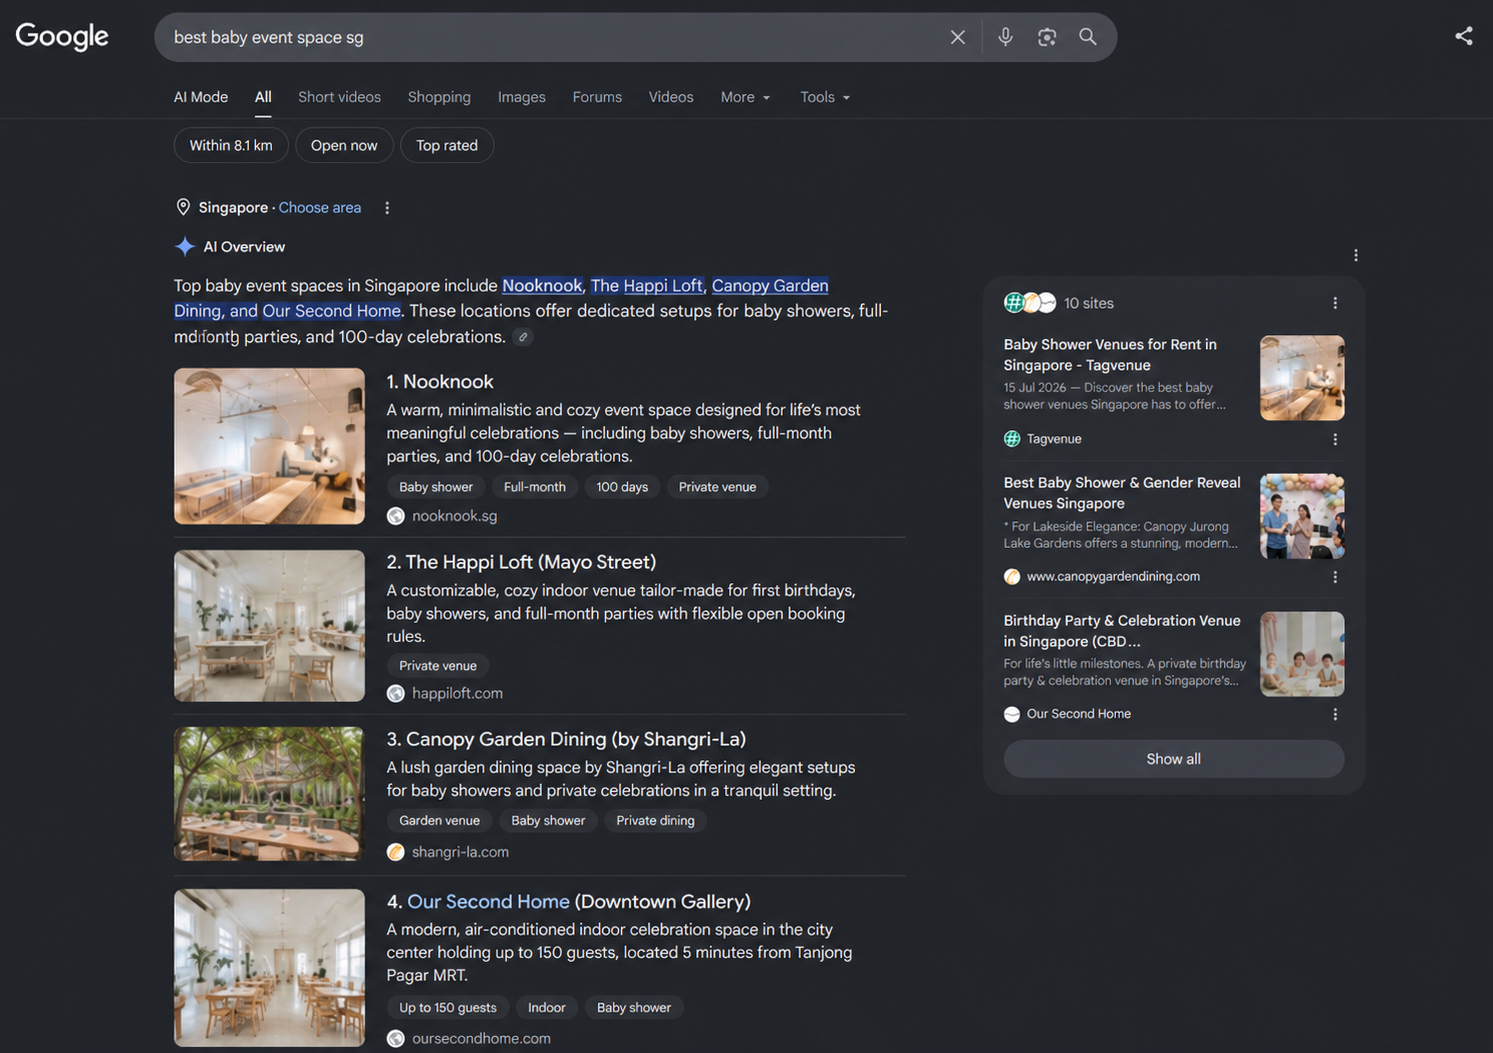The image size is (1493, 1053).
Task: Select the All tab
Action: point(263,97)
